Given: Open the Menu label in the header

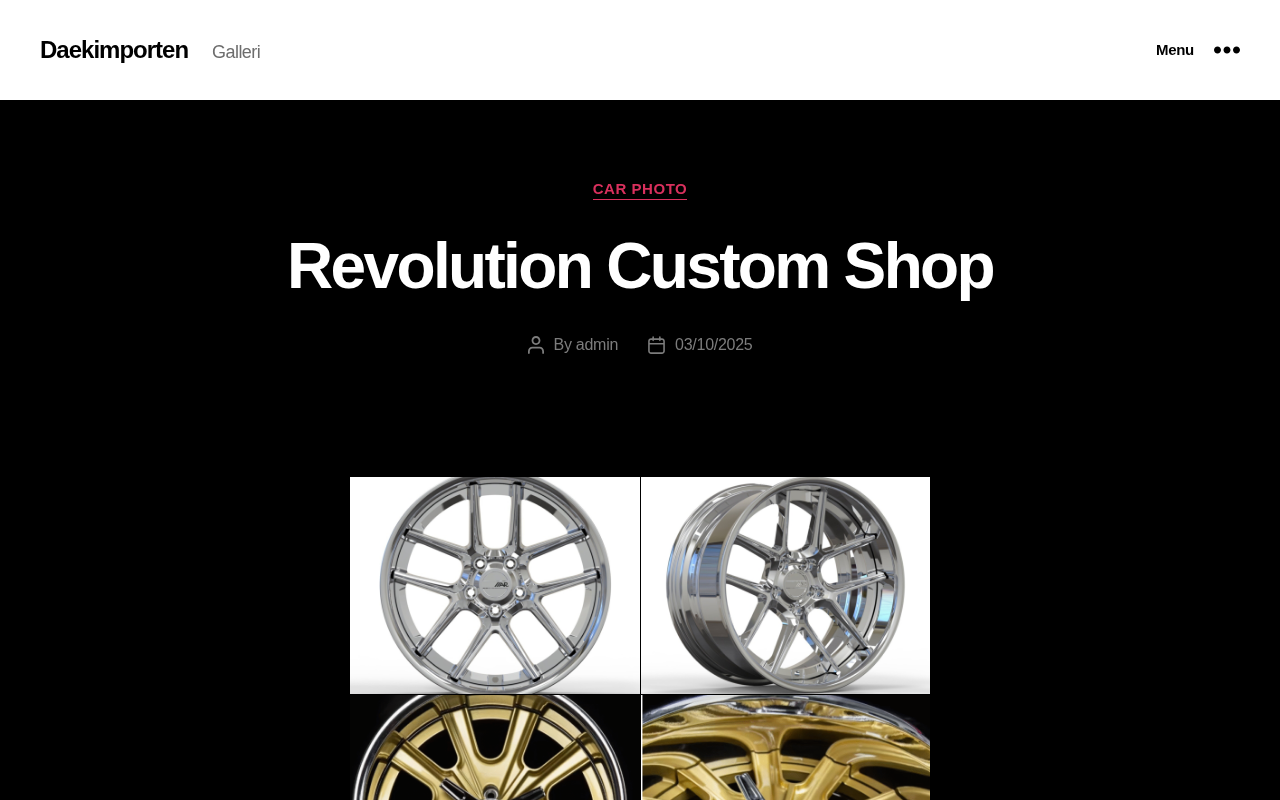Looking at the screenshot, I should tap(1175, 50).
